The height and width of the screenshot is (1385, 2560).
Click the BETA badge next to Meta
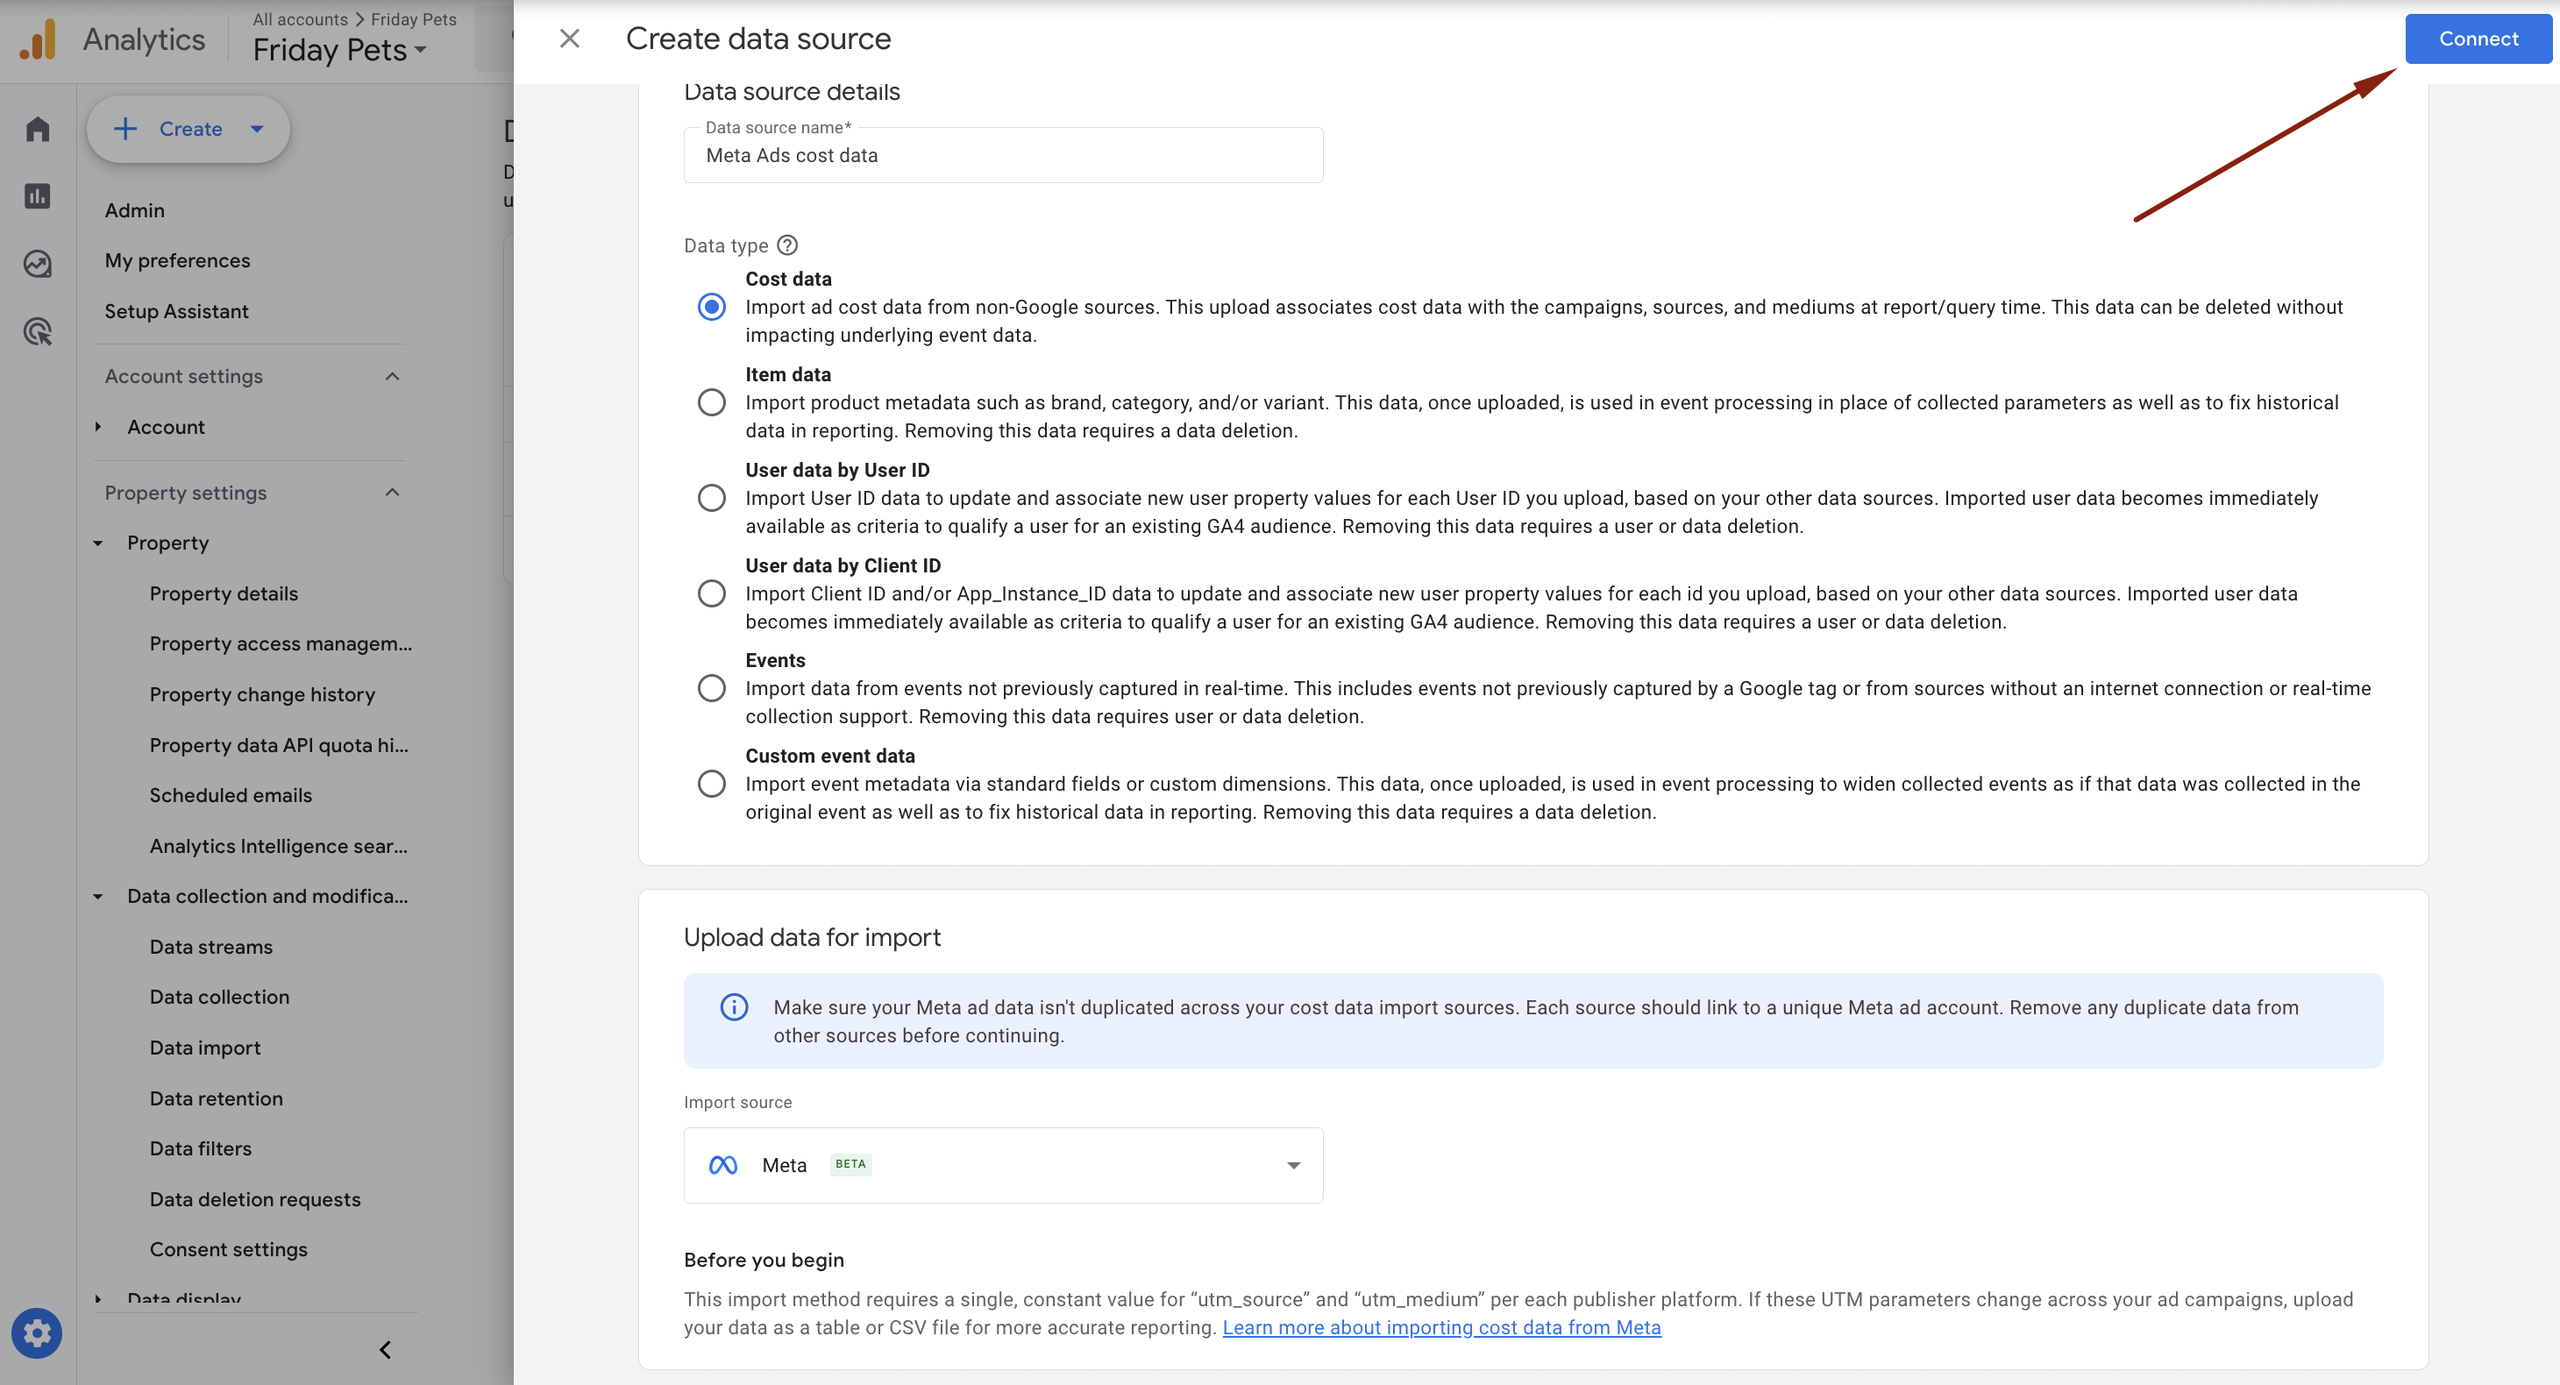point(850,1164)
